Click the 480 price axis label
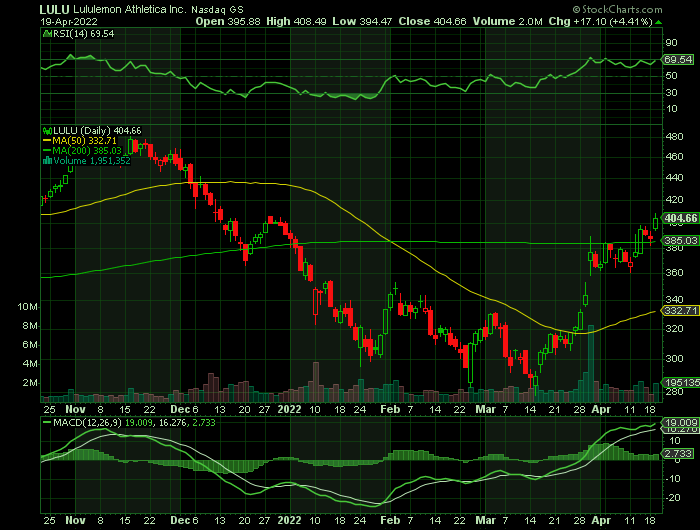 (674, 137)
